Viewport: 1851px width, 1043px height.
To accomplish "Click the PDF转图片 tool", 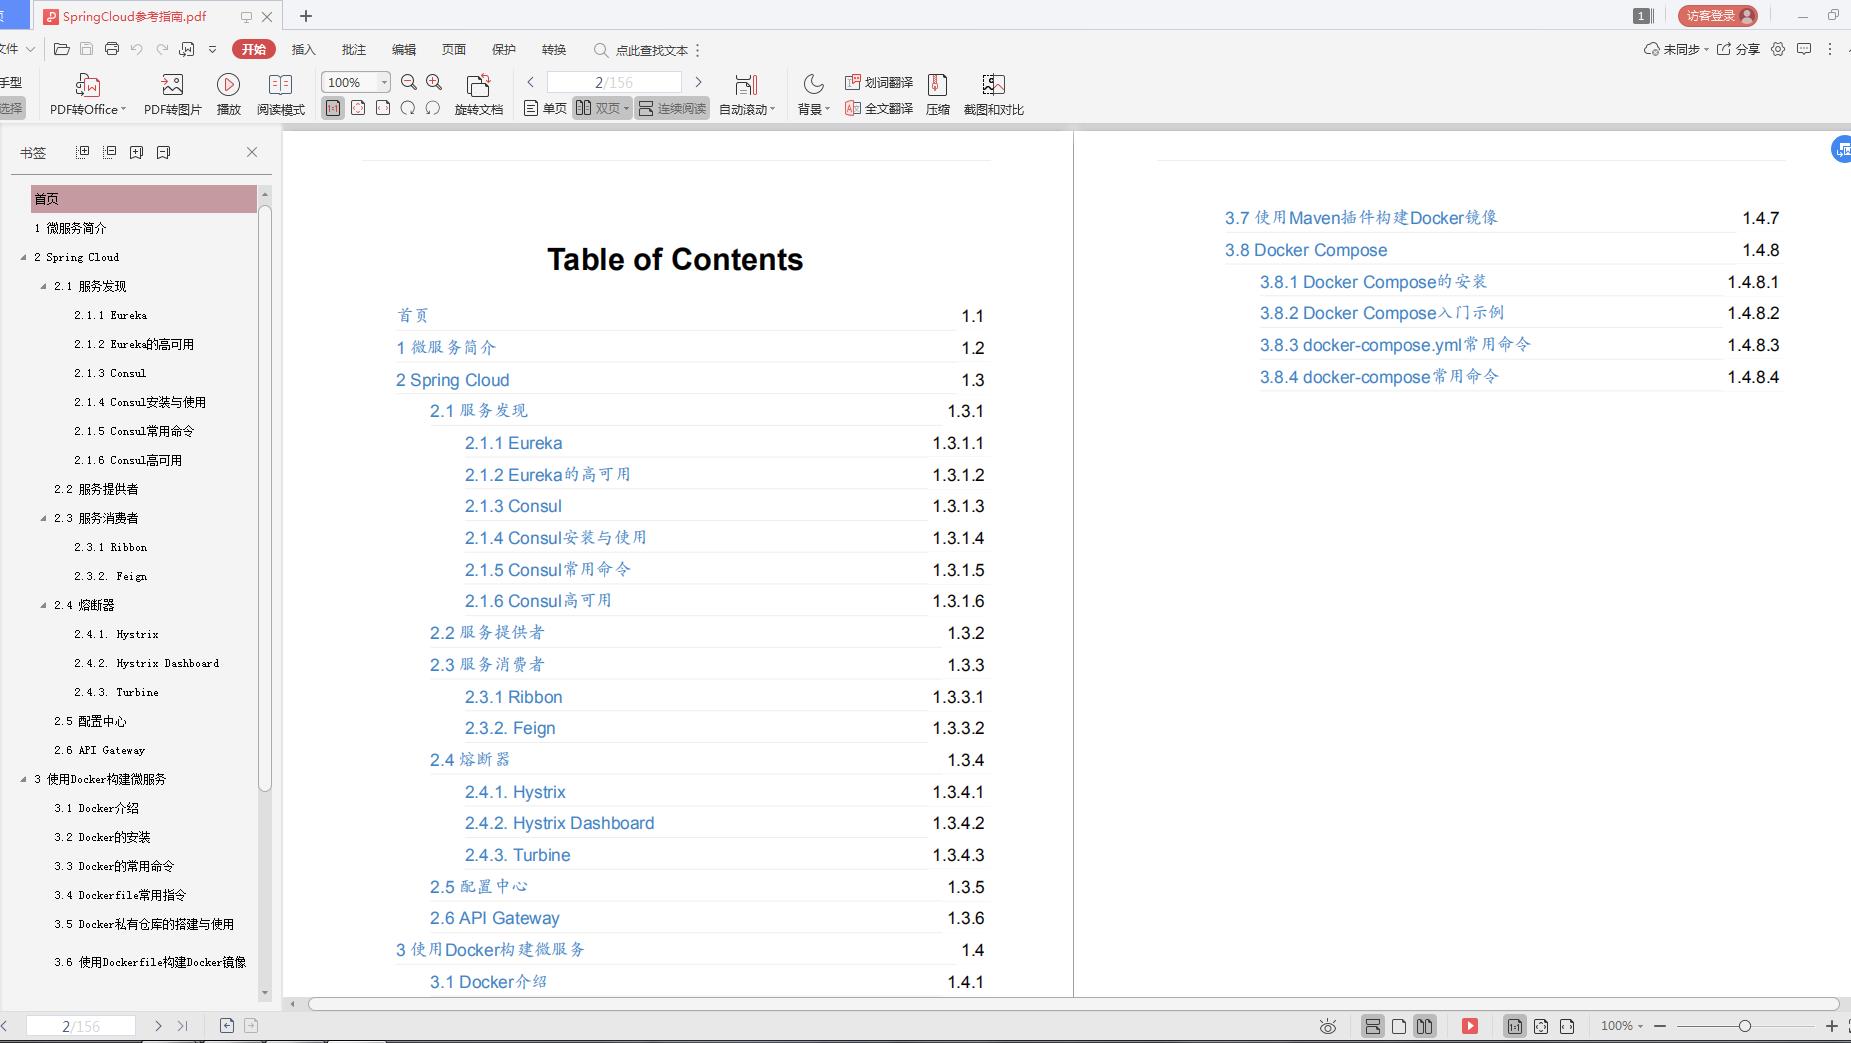I will pyautogui.click(x=172, y=95).
